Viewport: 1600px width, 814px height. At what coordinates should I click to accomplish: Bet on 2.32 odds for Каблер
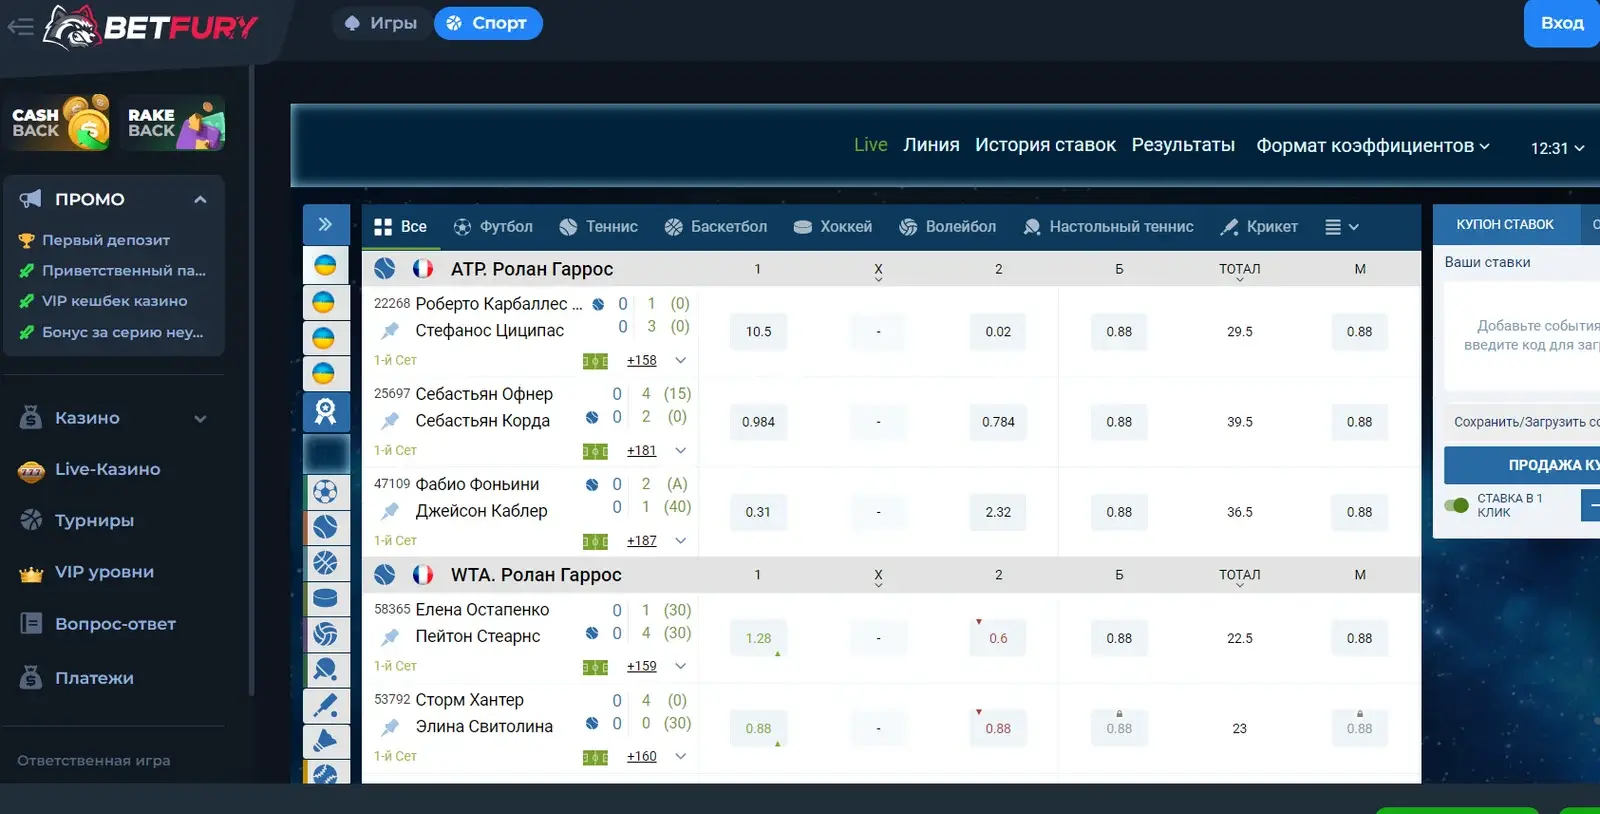pos(998,512)
